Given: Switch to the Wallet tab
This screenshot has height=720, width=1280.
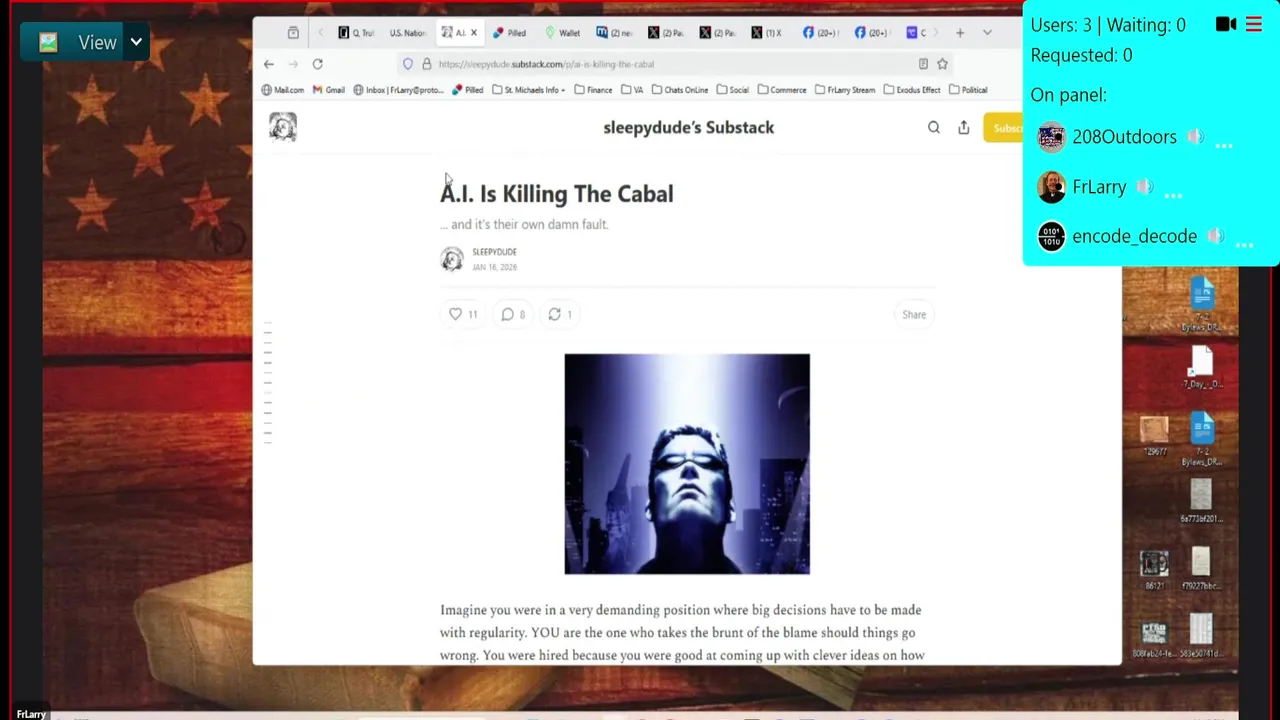Looking at the screenshot, I should (563, 33).
